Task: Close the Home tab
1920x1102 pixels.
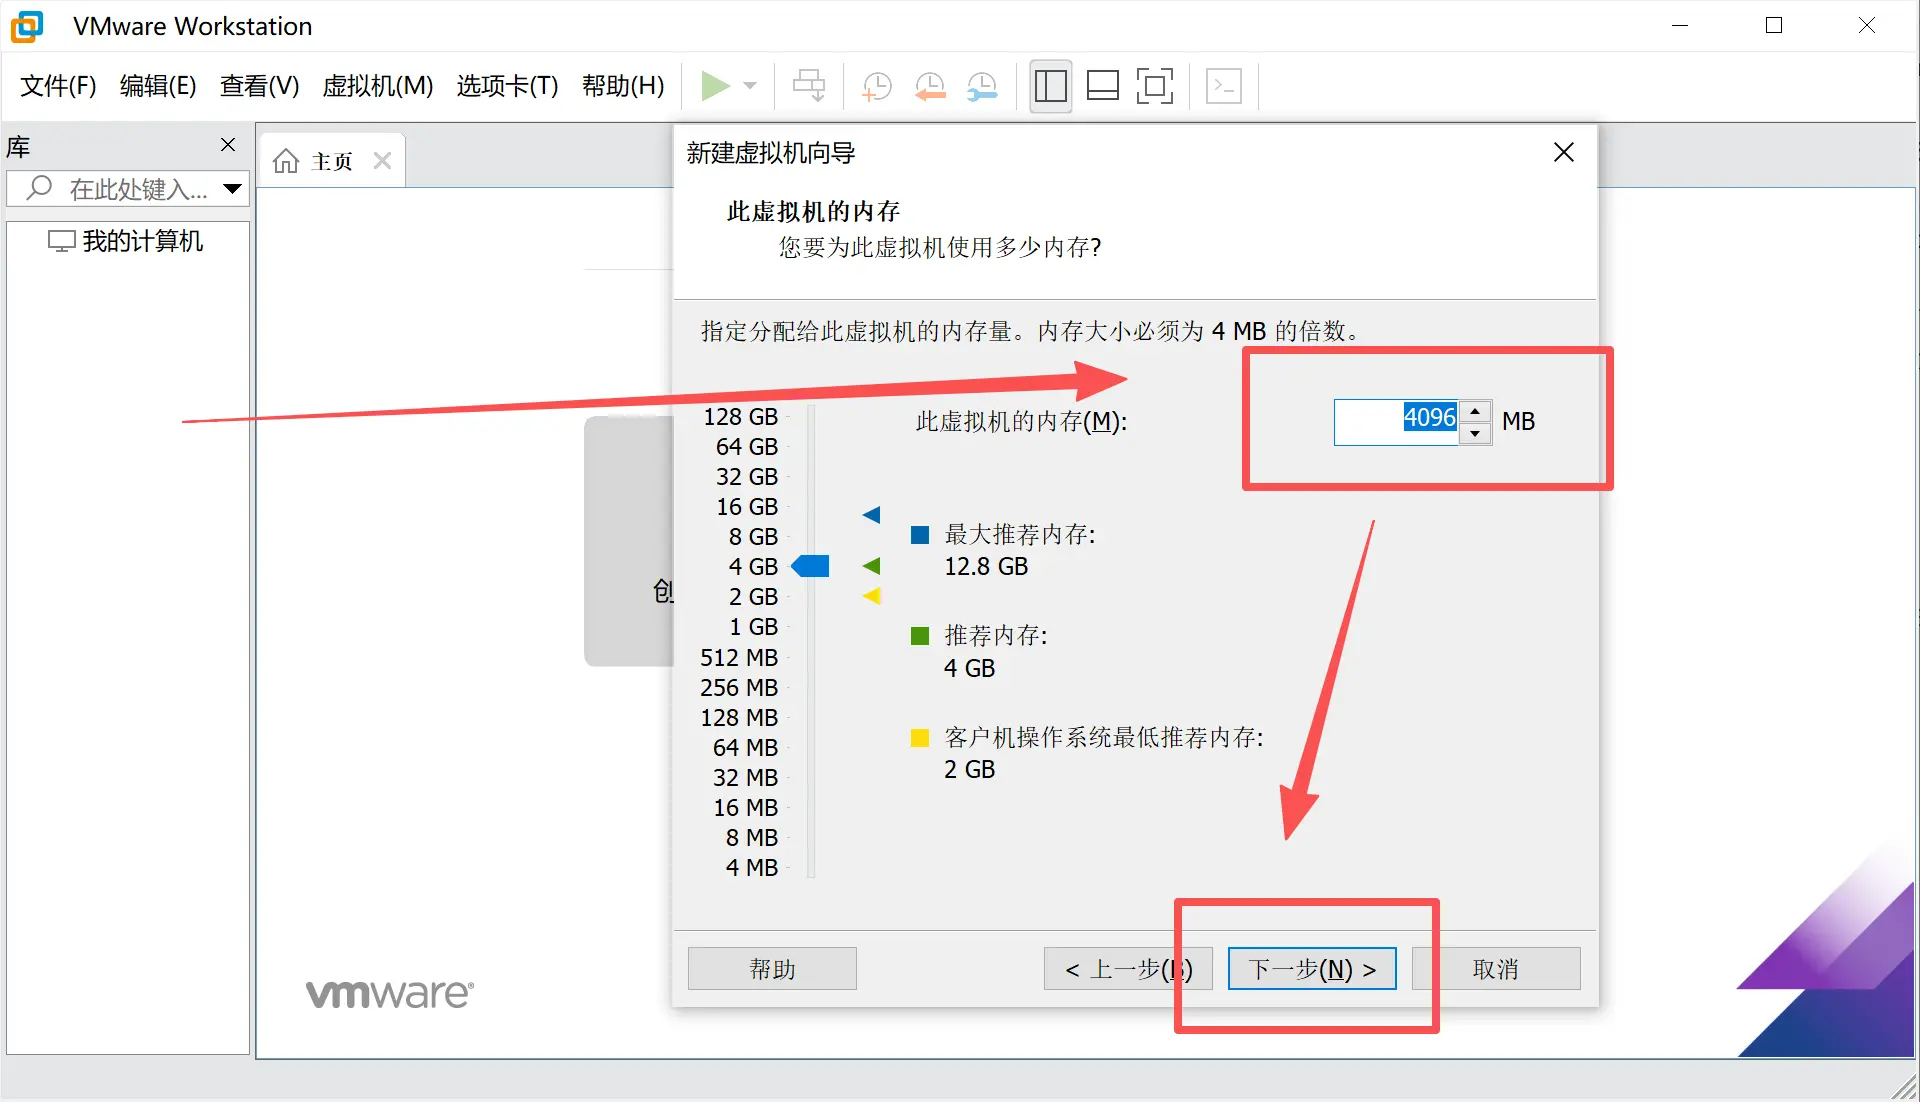Action: [x=382, y=161]
